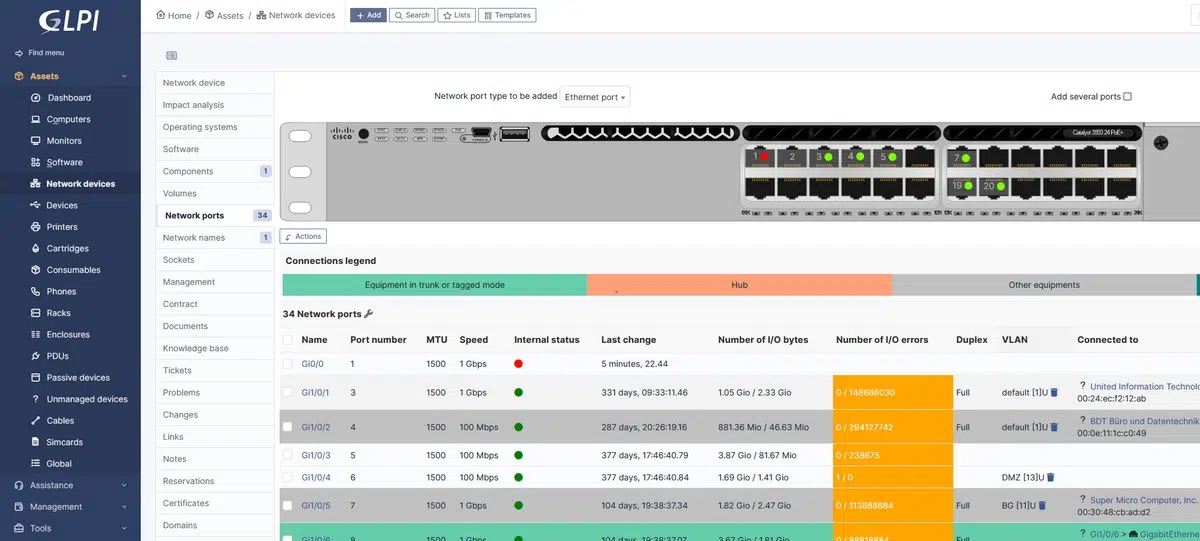Click the Printers icon in sidebar
Screen dimensions: 1200x541
[x=36, y=227]
